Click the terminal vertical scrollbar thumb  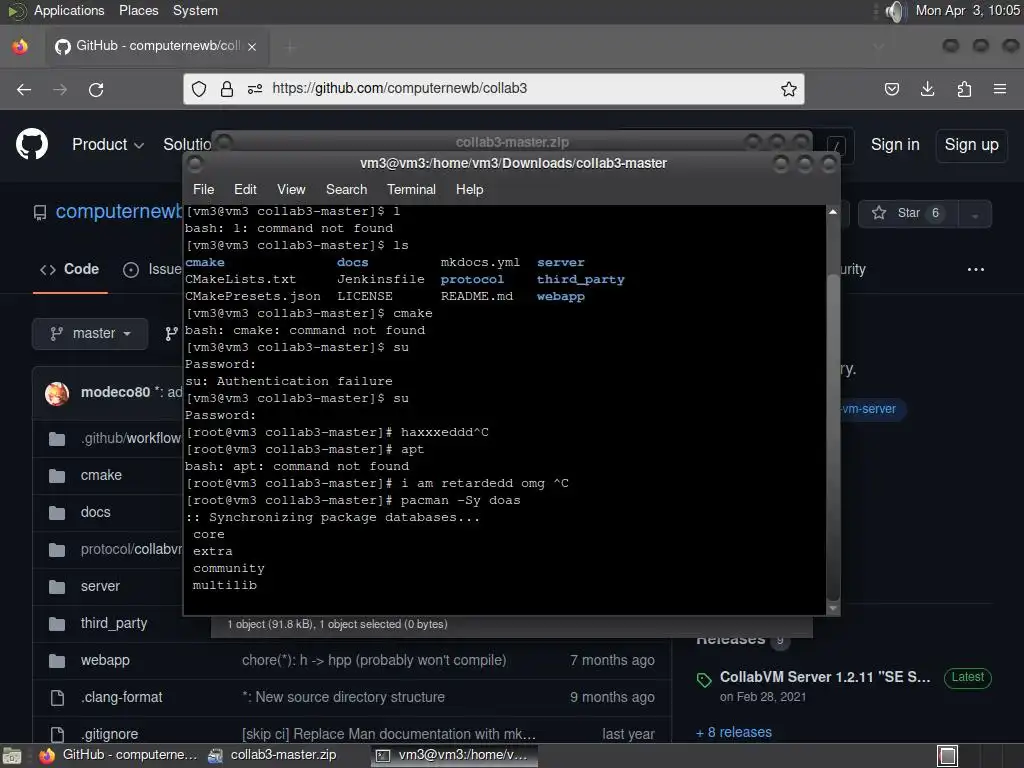833,436
